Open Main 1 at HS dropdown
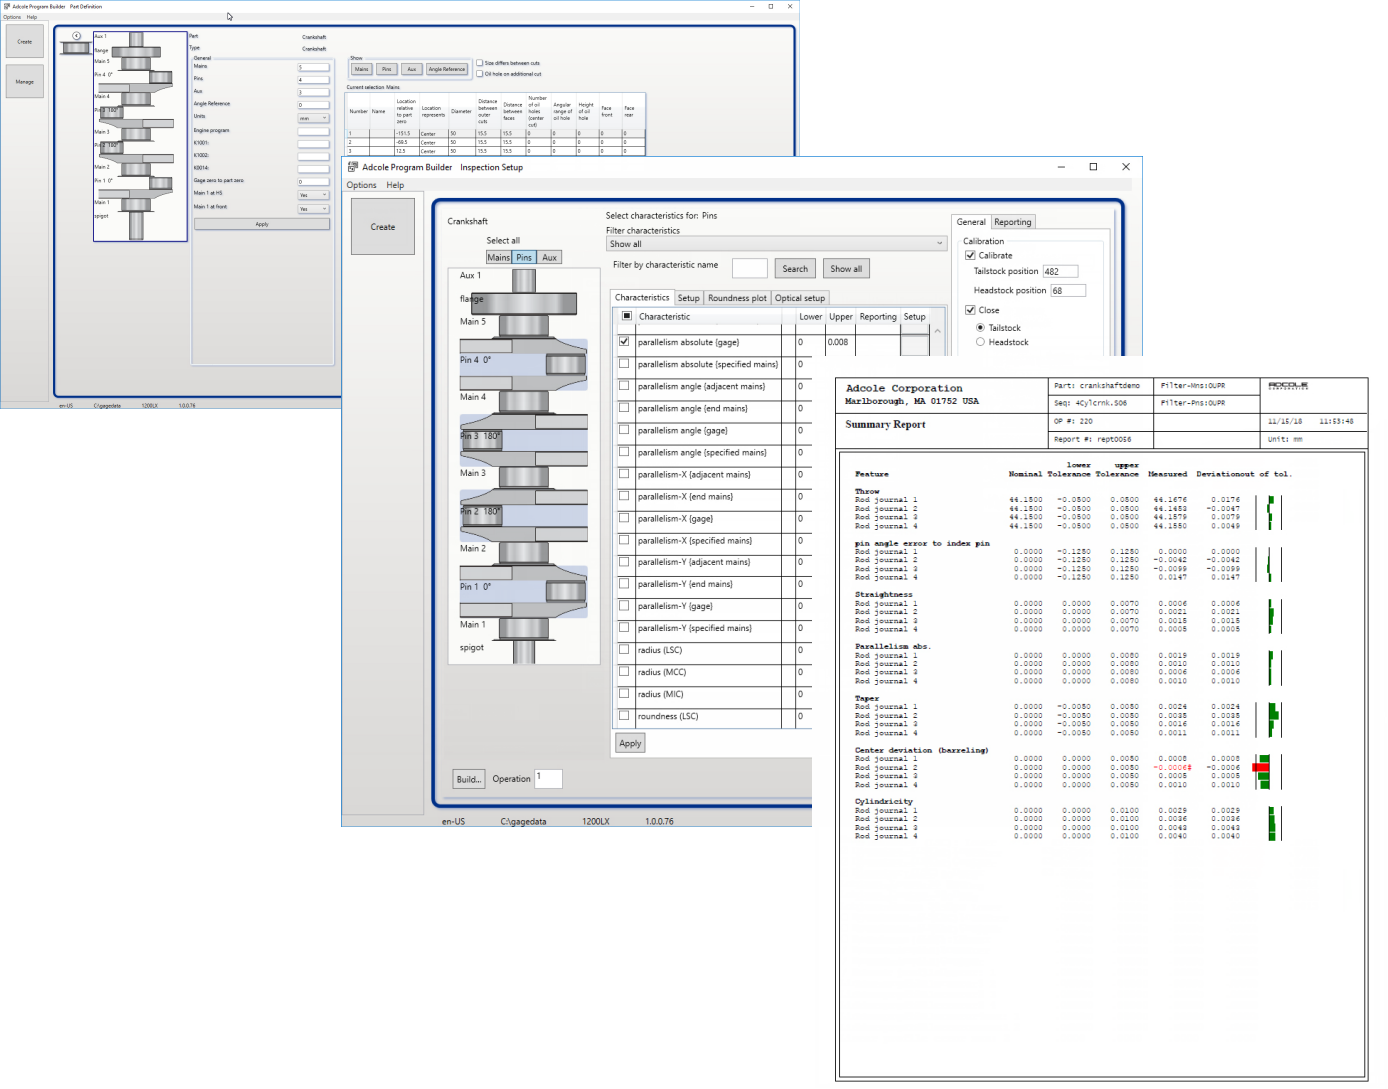 pyautogui.click(x=313, y=195)
